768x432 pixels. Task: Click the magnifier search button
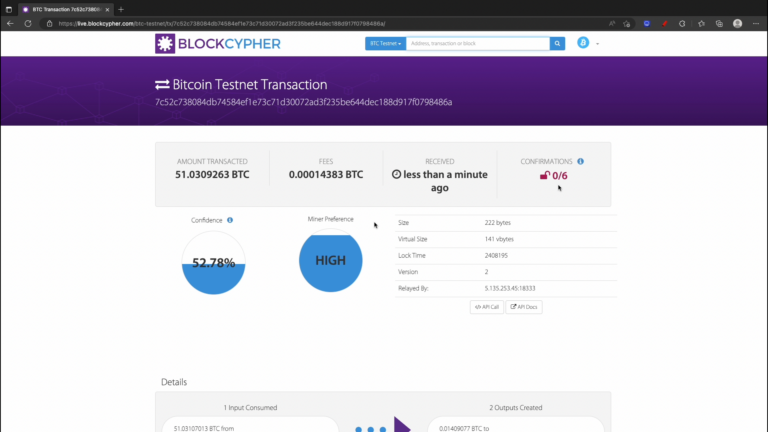tap(557, 44)
